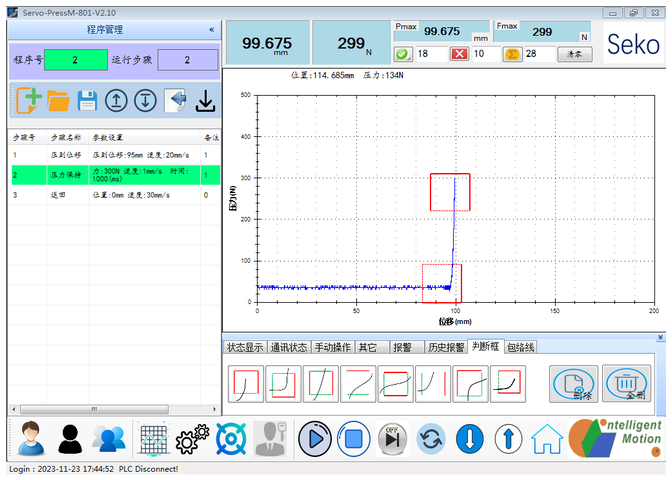Viewport: 672px width, 480px height.
Task: Click the 删除 delete judgment frame button
Action: pos(573,384)
